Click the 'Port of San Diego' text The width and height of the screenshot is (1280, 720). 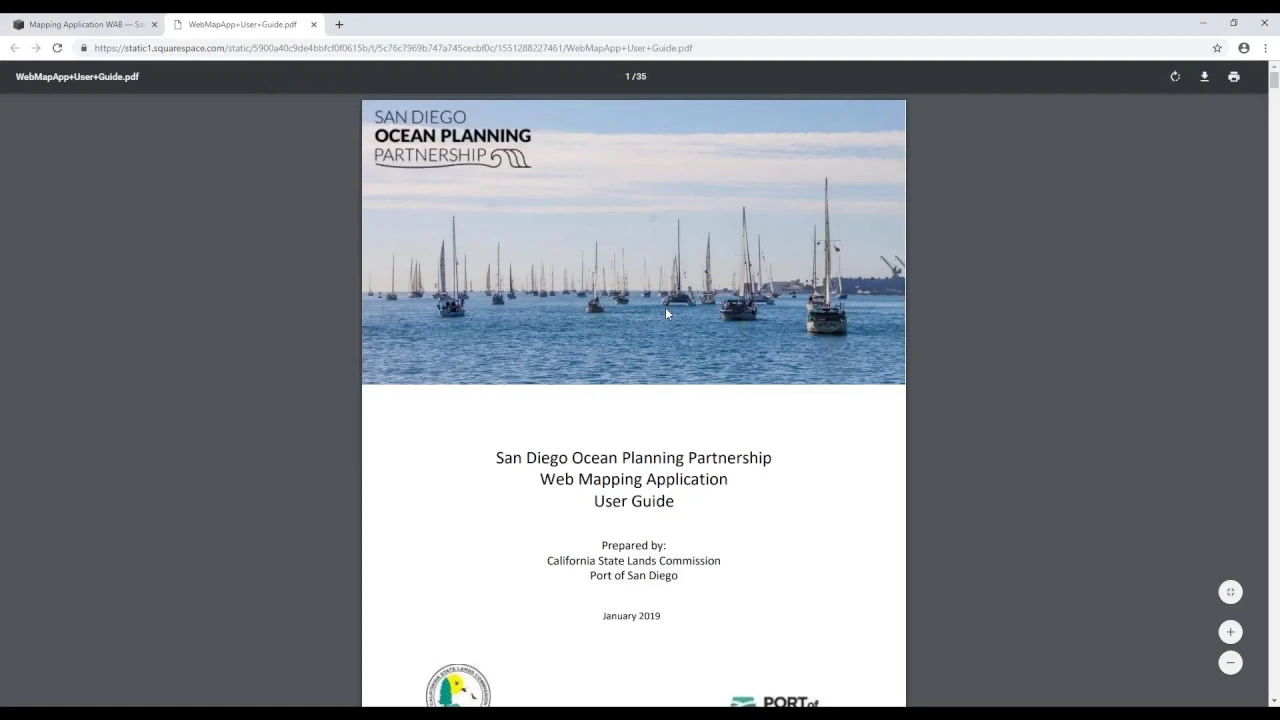pos(634,576)
